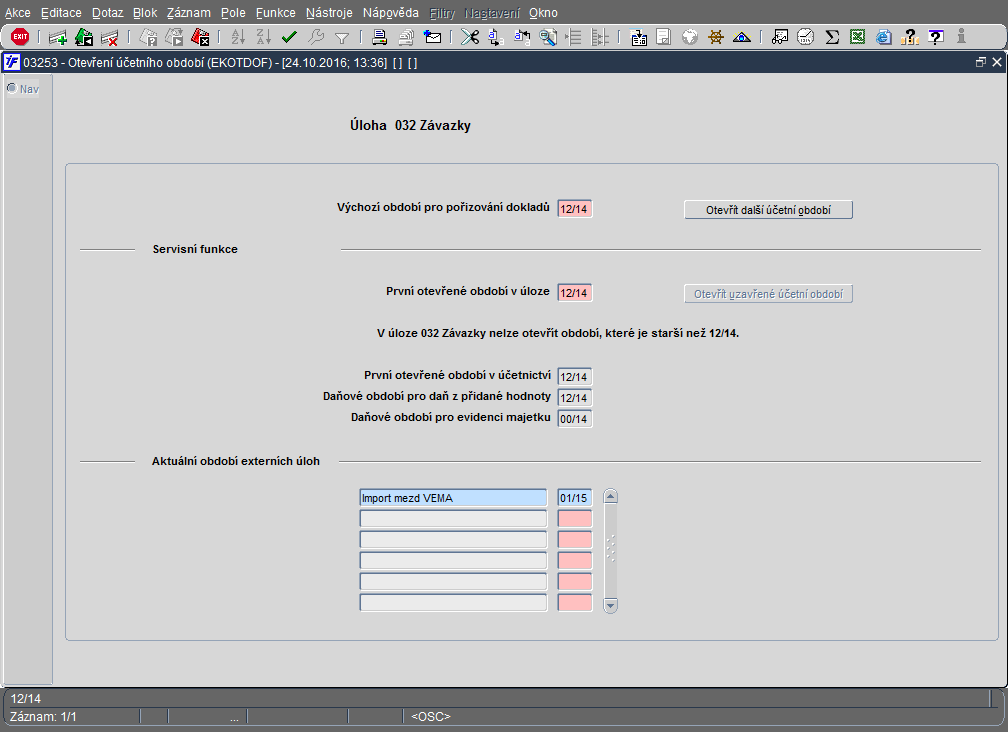
Task: Click the Internet Explorer browser icon
Action: [x=884, y=37]
